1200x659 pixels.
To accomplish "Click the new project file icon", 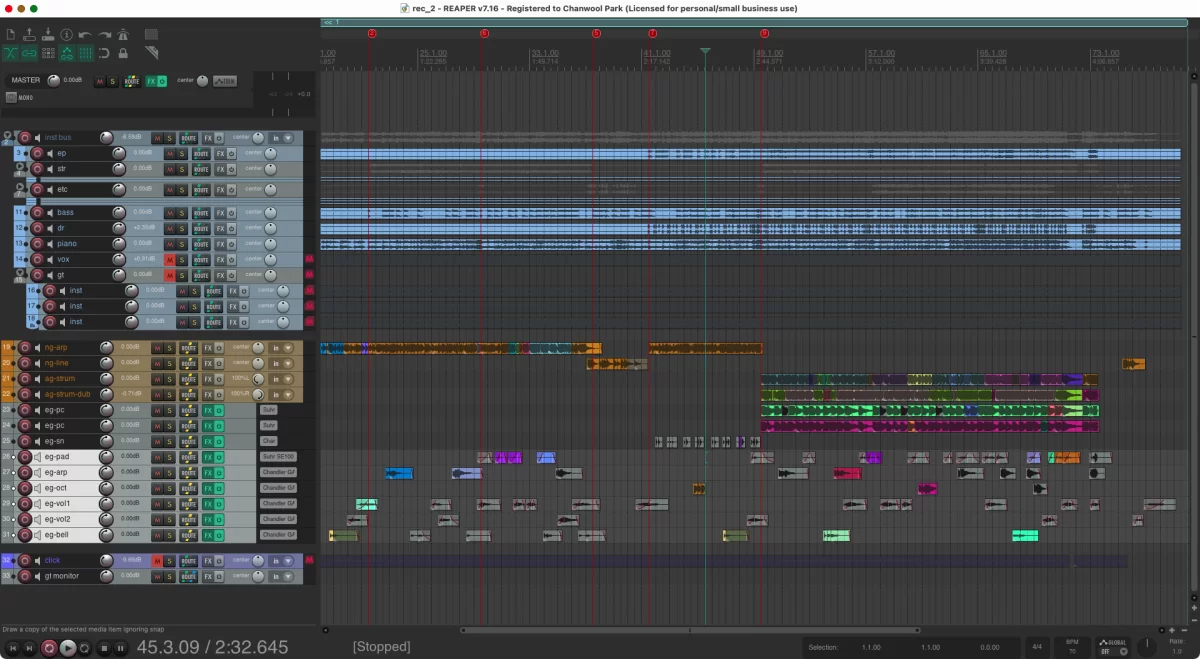I will coord(10,35).
